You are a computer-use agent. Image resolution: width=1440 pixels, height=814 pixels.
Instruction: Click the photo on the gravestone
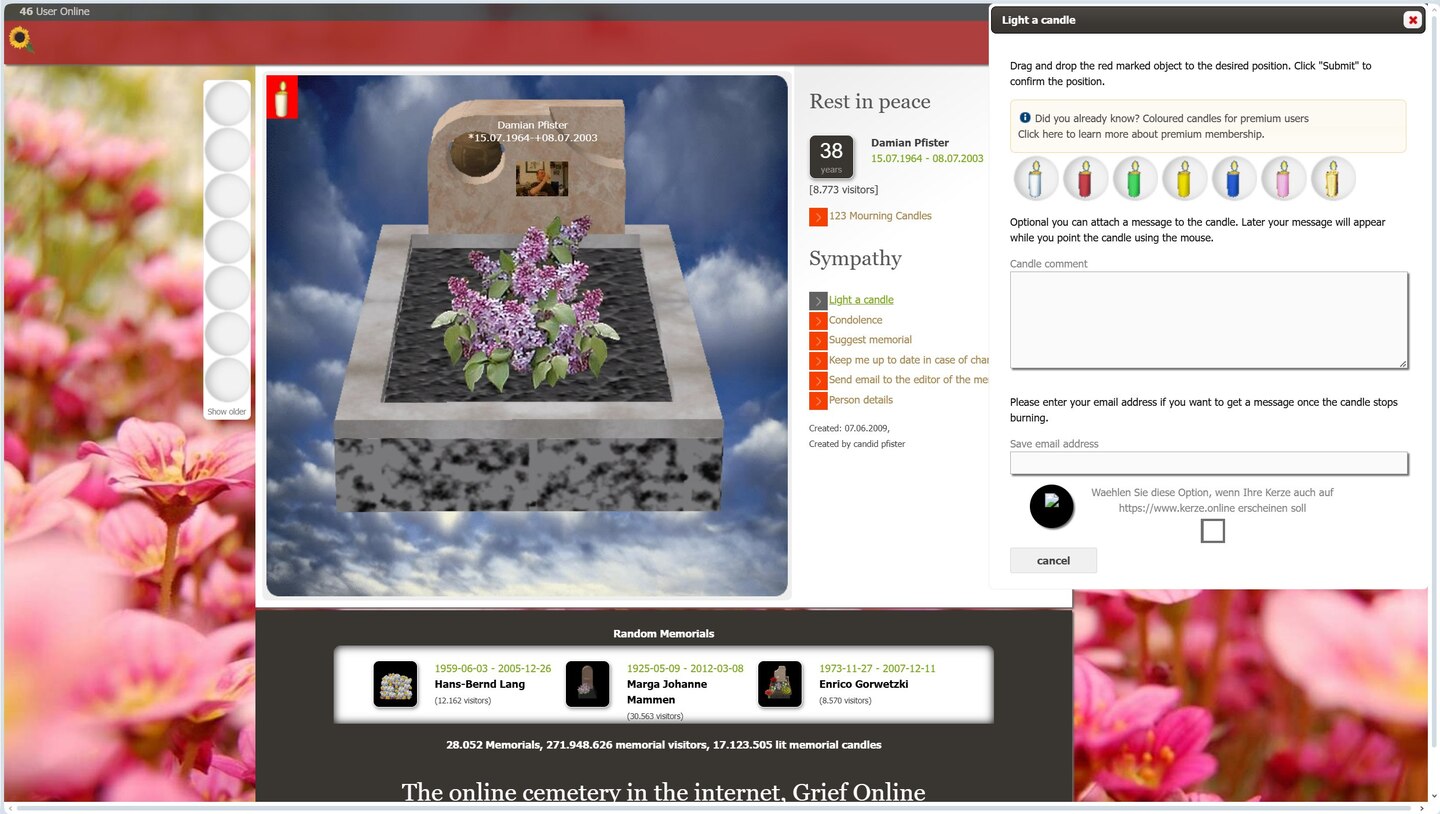(x=542, y=179)
